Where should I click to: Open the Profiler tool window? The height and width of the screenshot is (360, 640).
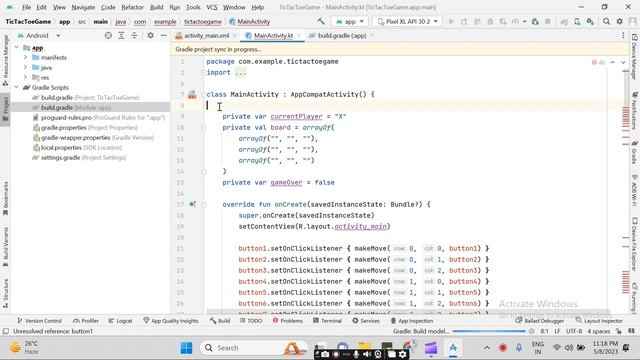pyautogui.click(x=86, y=321)
